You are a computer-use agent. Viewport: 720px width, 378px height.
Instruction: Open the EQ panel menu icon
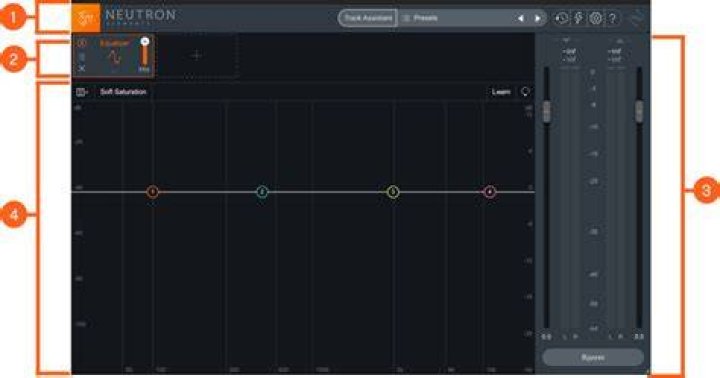[x=82, y=92]
